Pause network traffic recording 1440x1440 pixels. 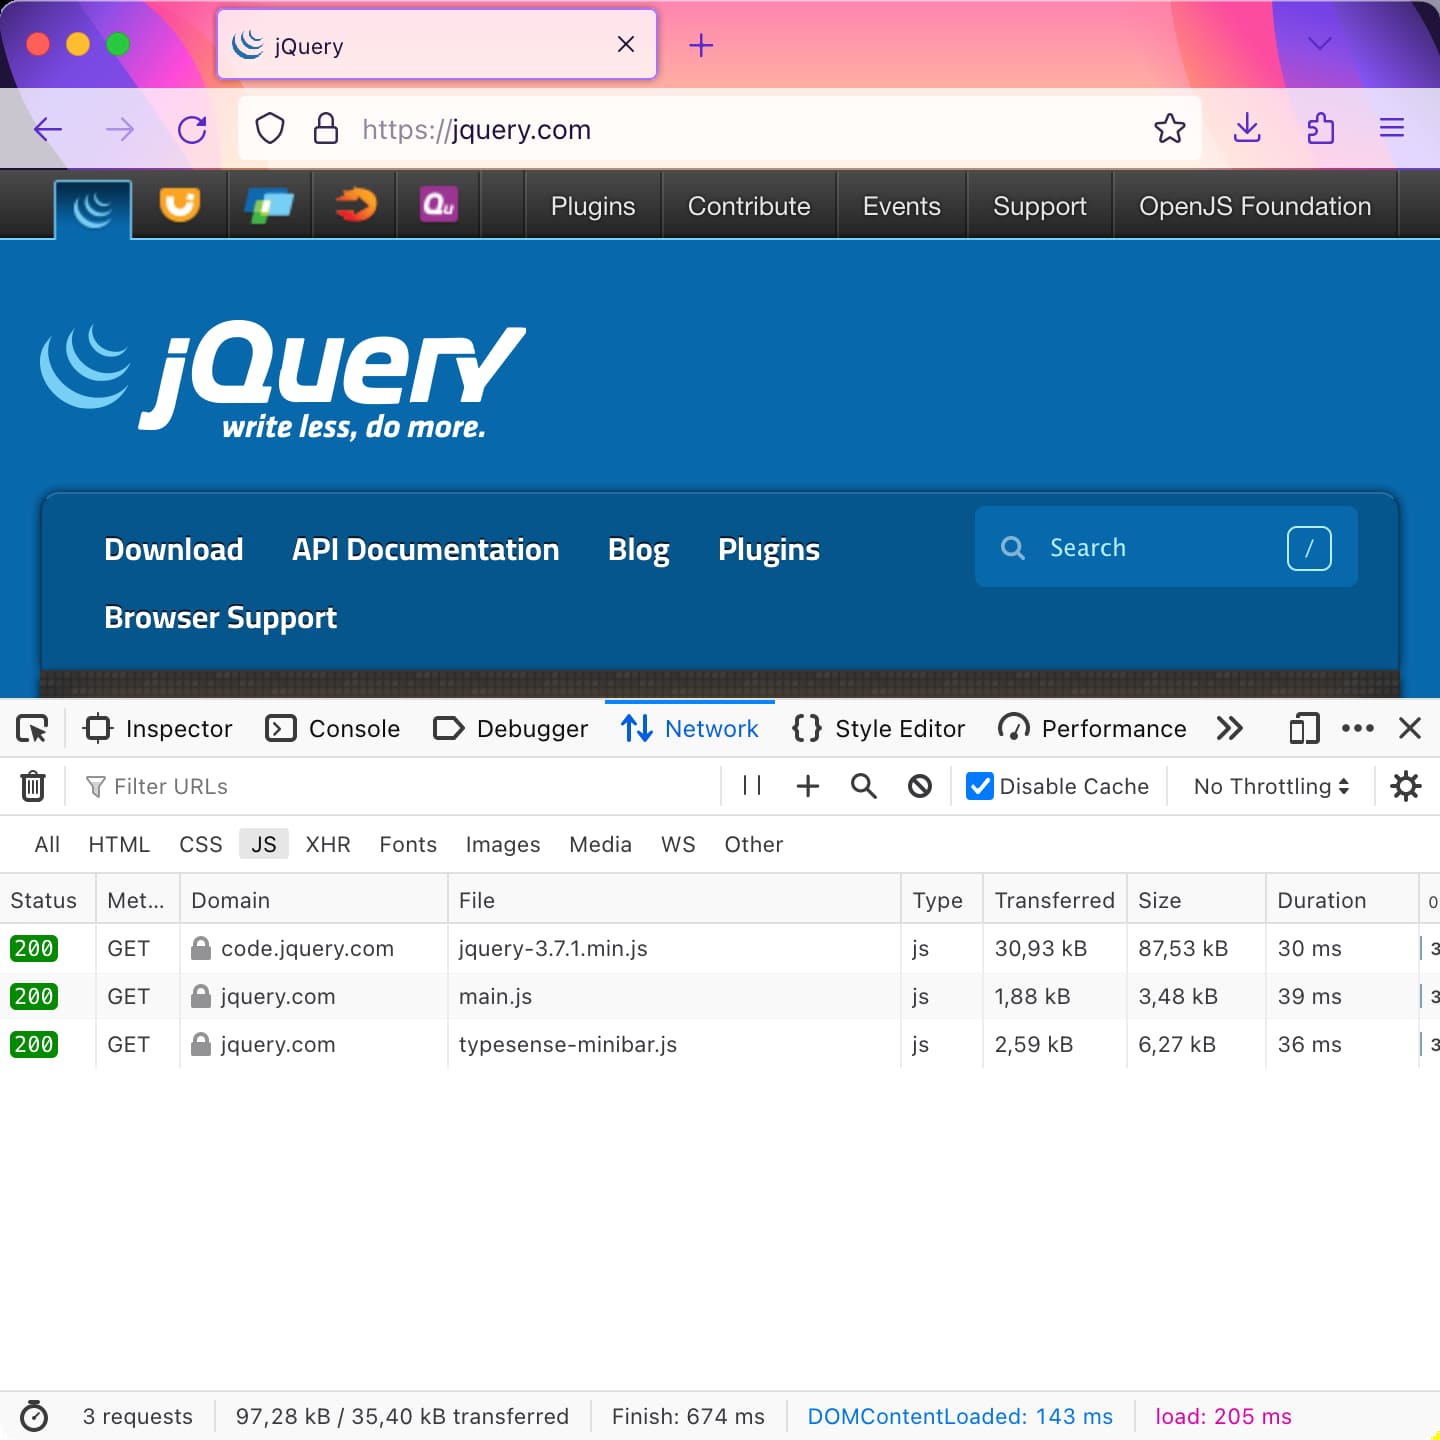pos(751,786)
